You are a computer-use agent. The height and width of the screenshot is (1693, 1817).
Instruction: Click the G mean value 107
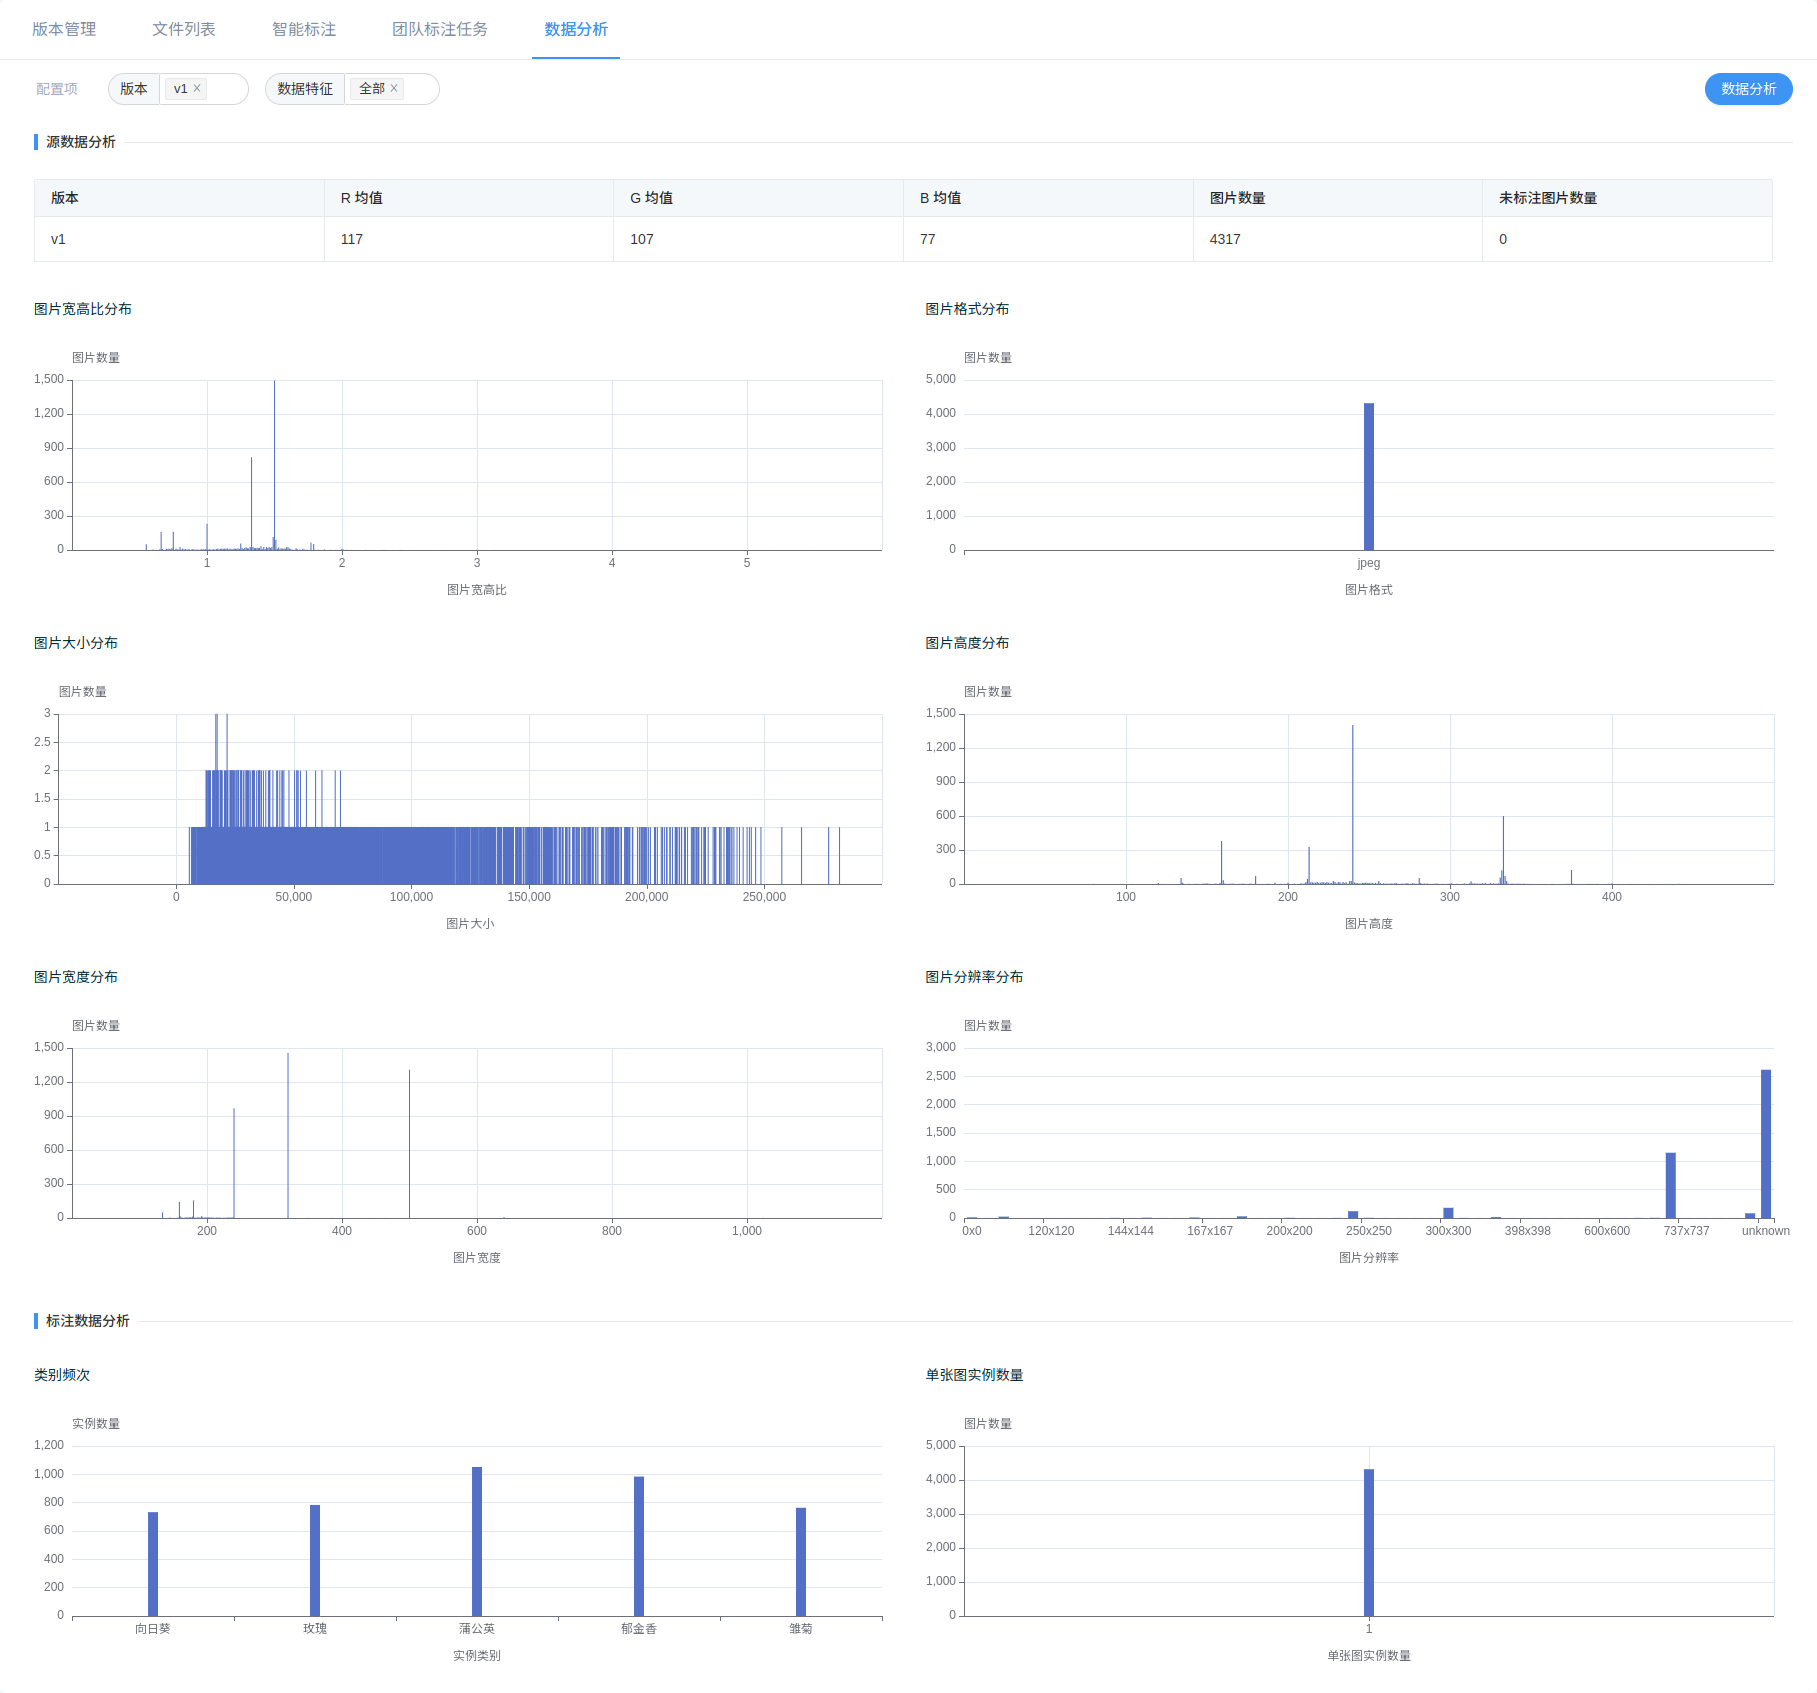641,239
